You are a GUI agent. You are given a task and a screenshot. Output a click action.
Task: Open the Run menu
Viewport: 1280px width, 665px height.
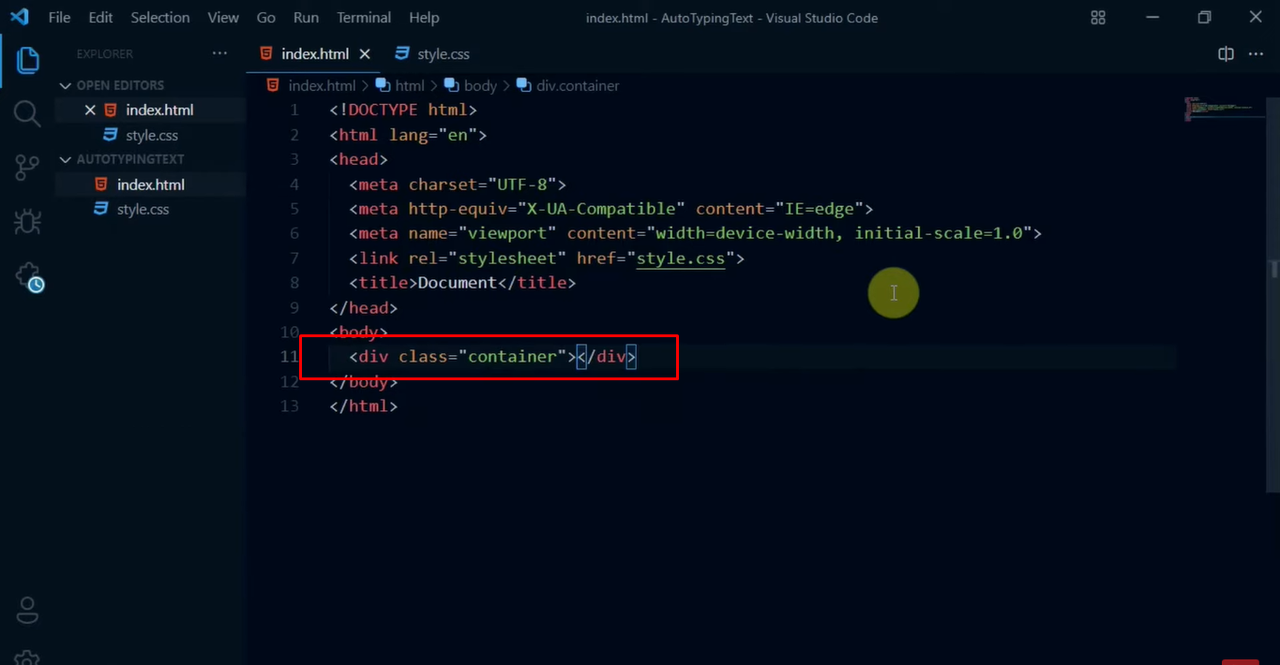pos(306,18)
